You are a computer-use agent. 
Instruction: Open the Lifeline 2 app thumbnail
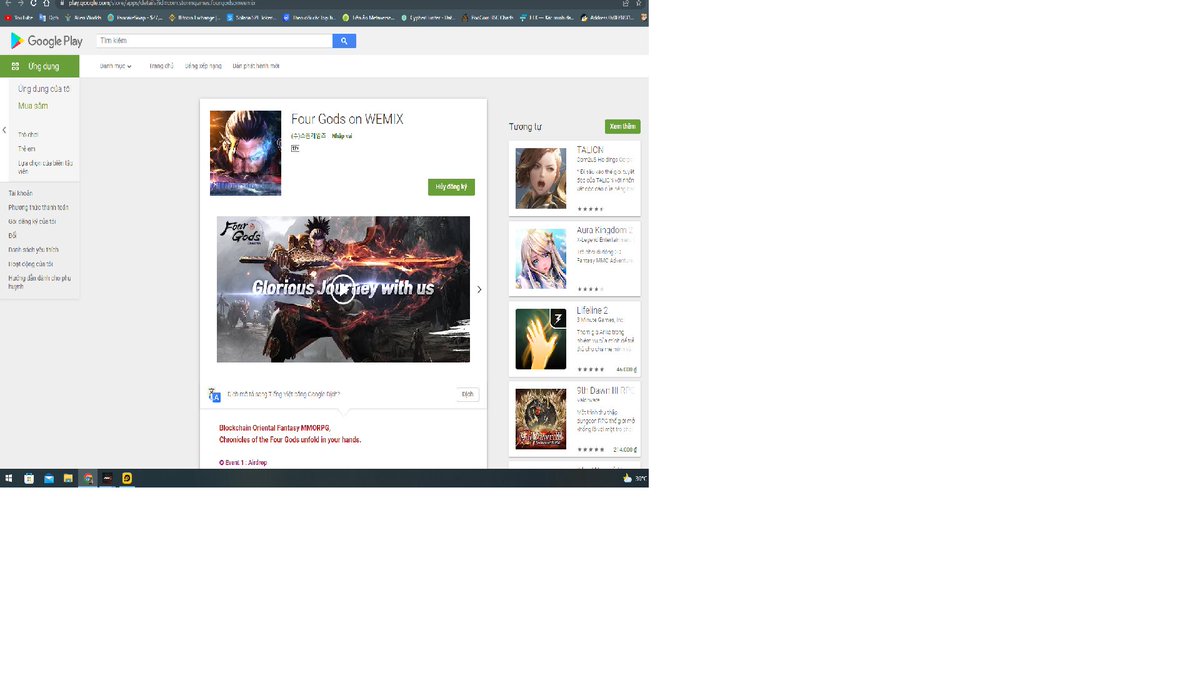pyautogui.click(x=541, y=339)
